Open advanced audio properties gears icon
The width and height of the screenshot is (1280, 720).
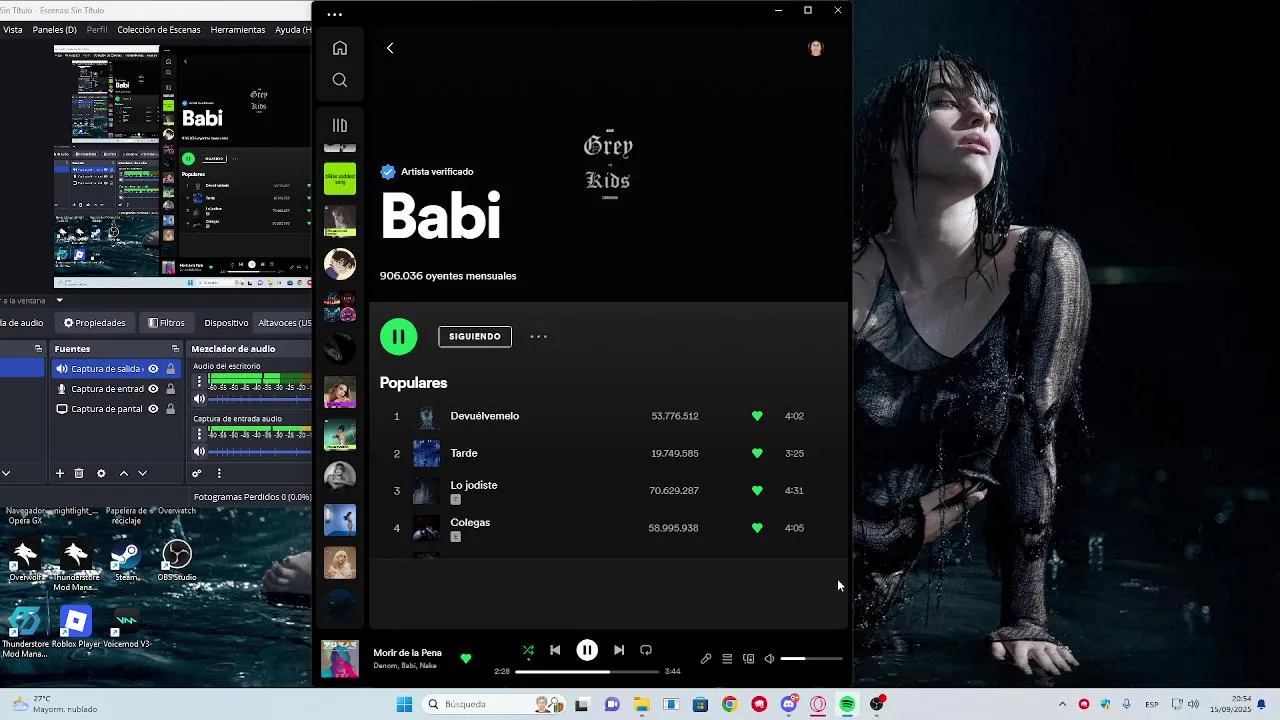point(197,473)
